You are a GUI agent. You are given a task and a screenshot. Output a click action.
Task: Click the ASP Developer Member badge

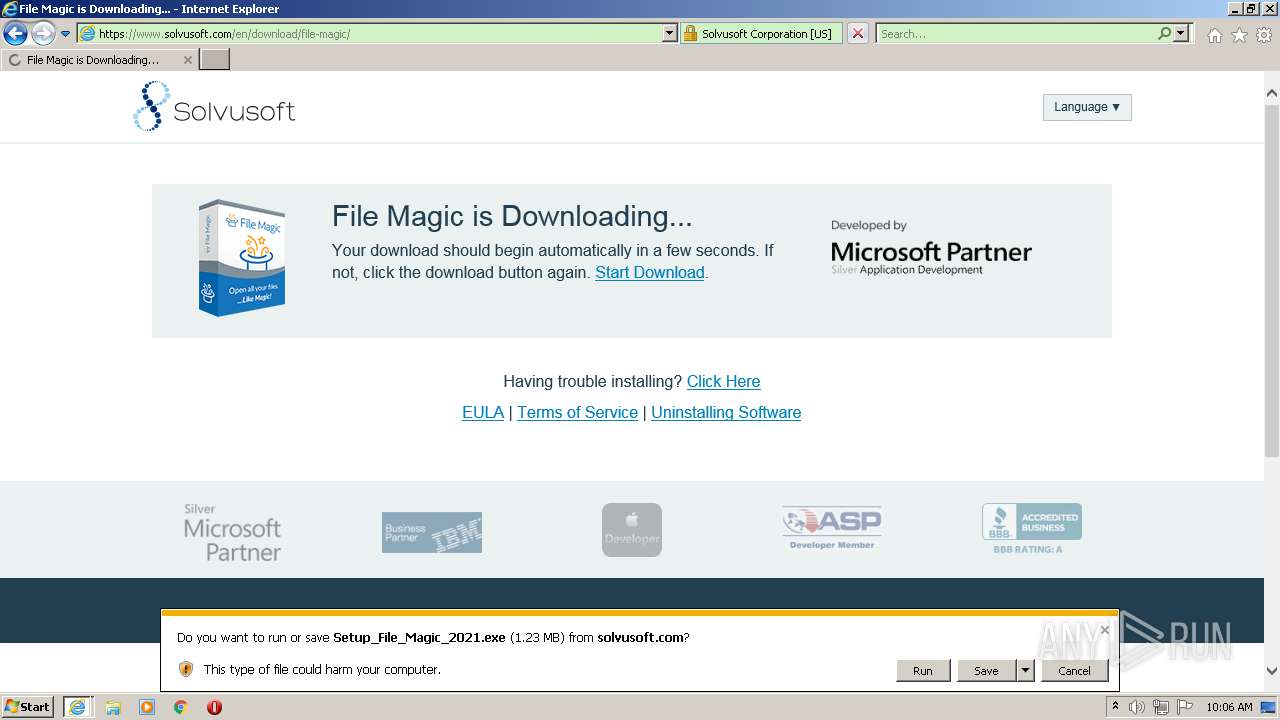point(832,528)
